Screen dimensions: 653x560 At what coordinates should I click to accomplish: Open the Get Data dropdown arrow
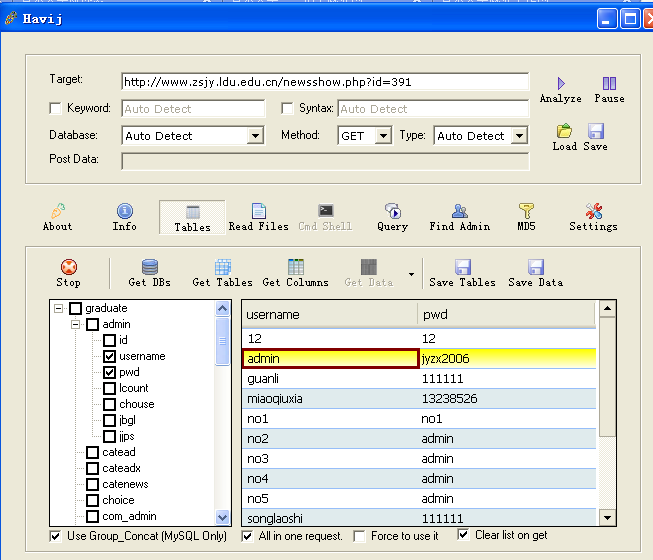[411, 274]
